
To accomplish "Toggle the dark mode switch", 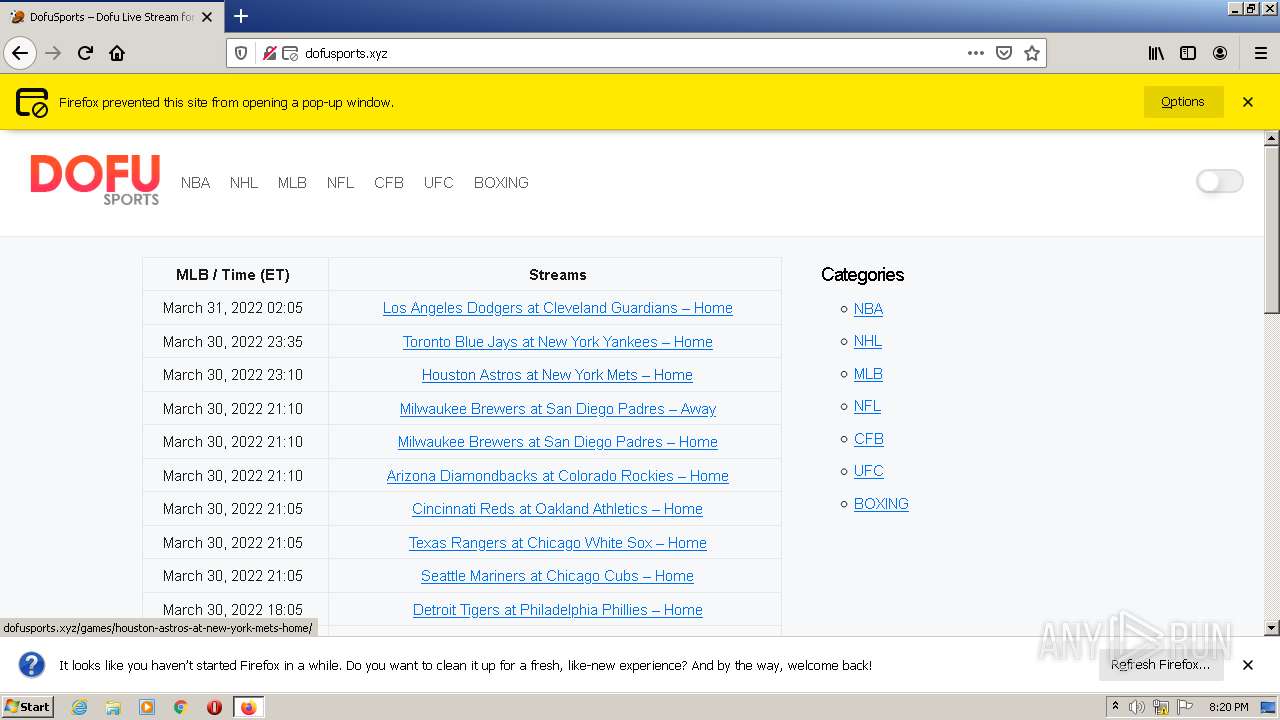I will click(x=1219, y=181).
